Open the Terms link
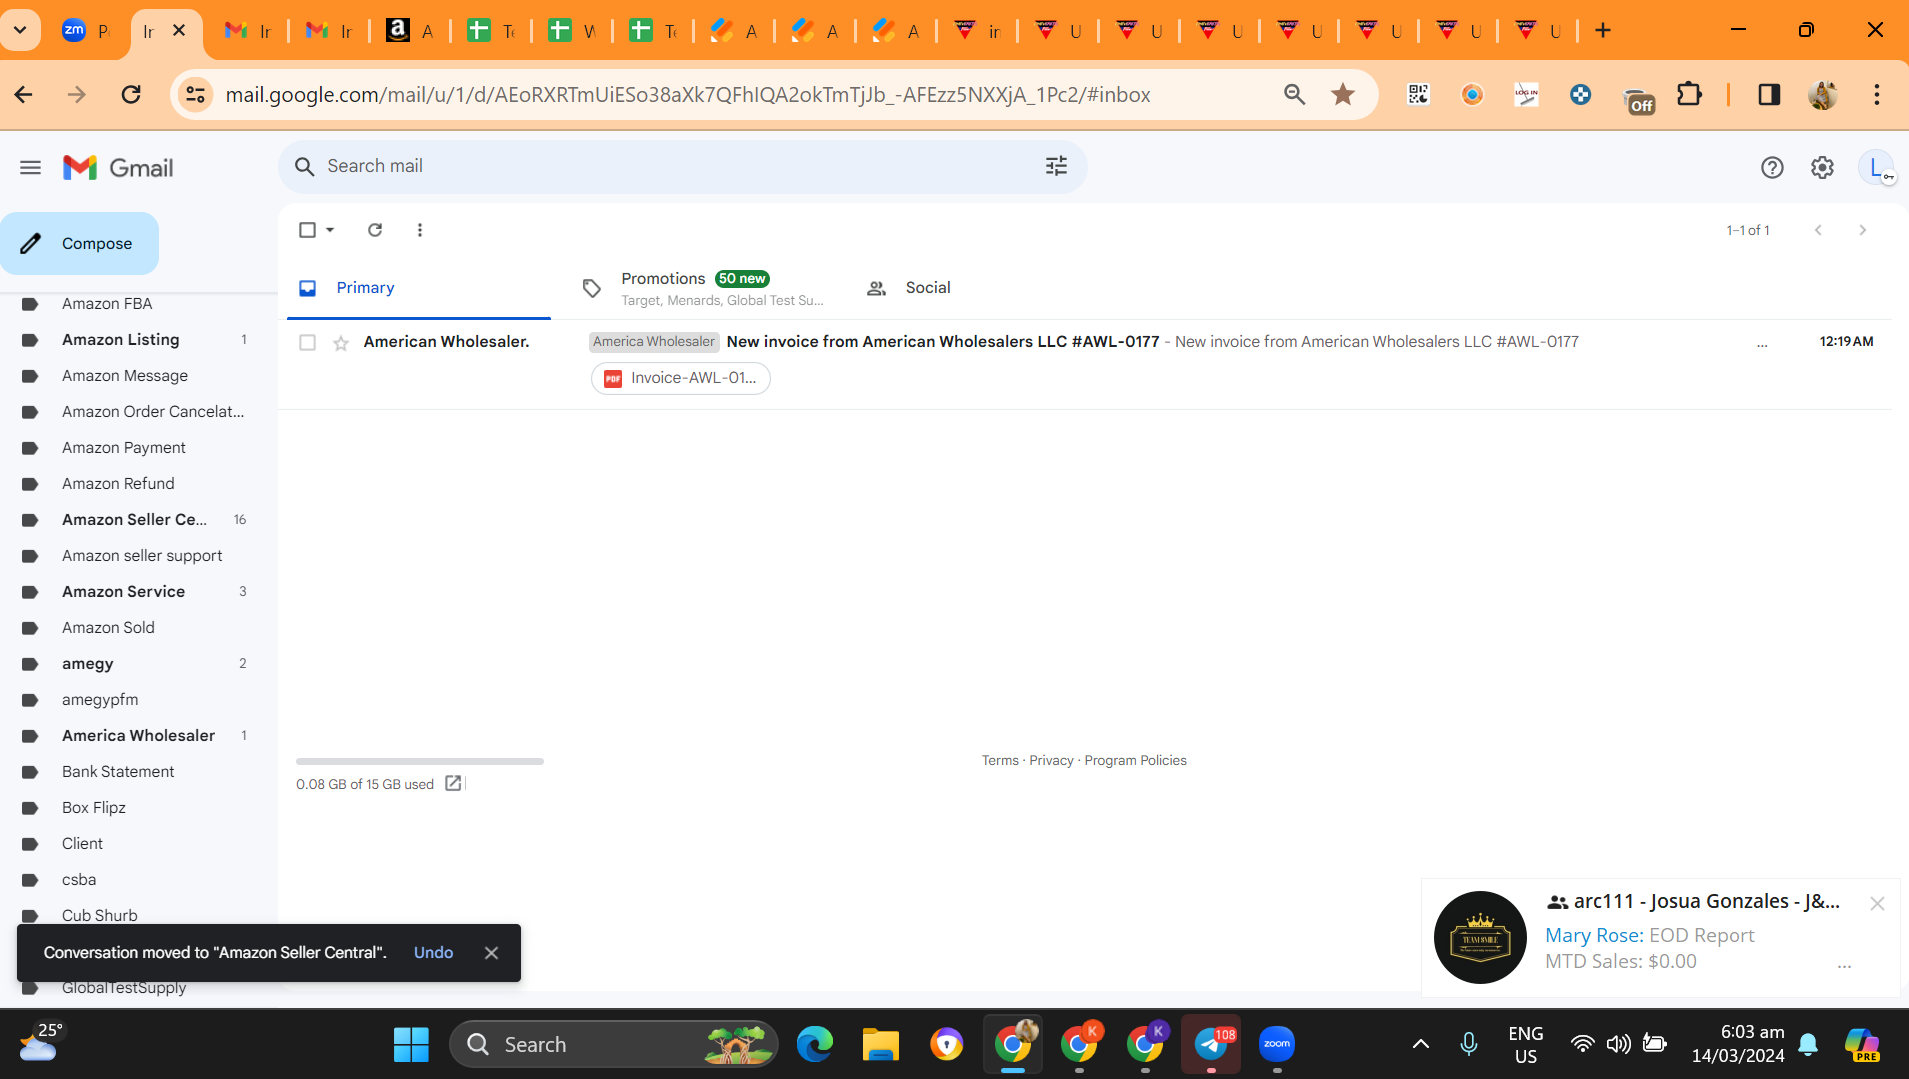Viewport: 1909px width, 1079px height. click(x=1000, y=760)
